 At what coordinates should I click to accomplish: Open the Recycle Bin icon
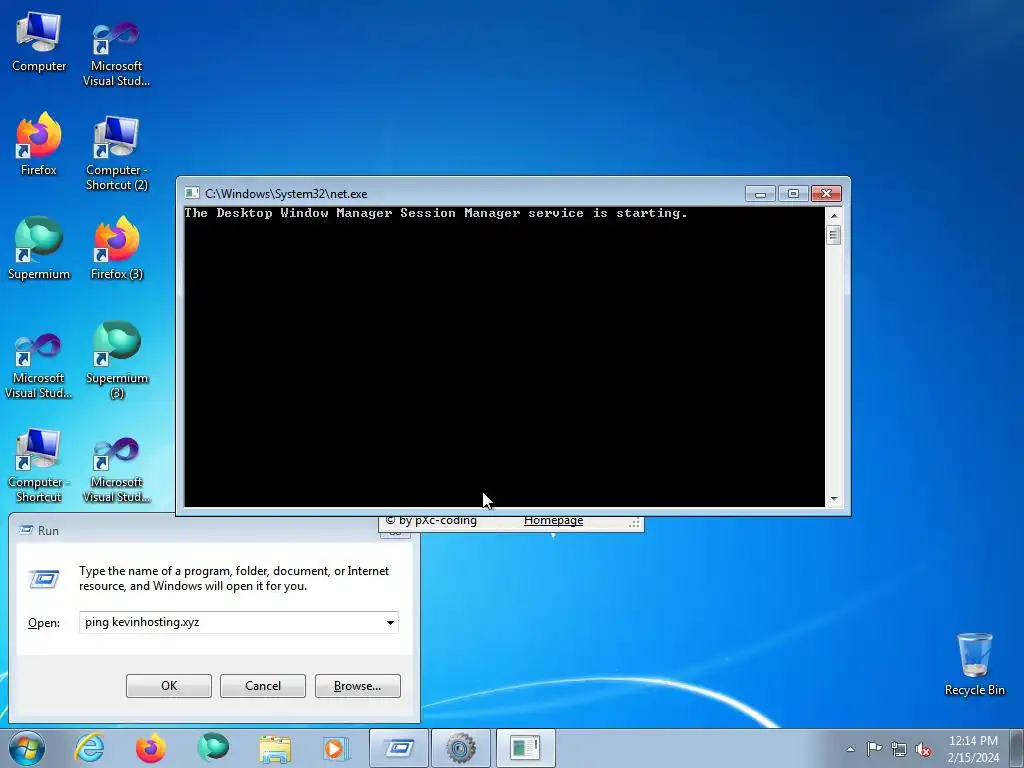pyautogui.click(x=974, y=664)
